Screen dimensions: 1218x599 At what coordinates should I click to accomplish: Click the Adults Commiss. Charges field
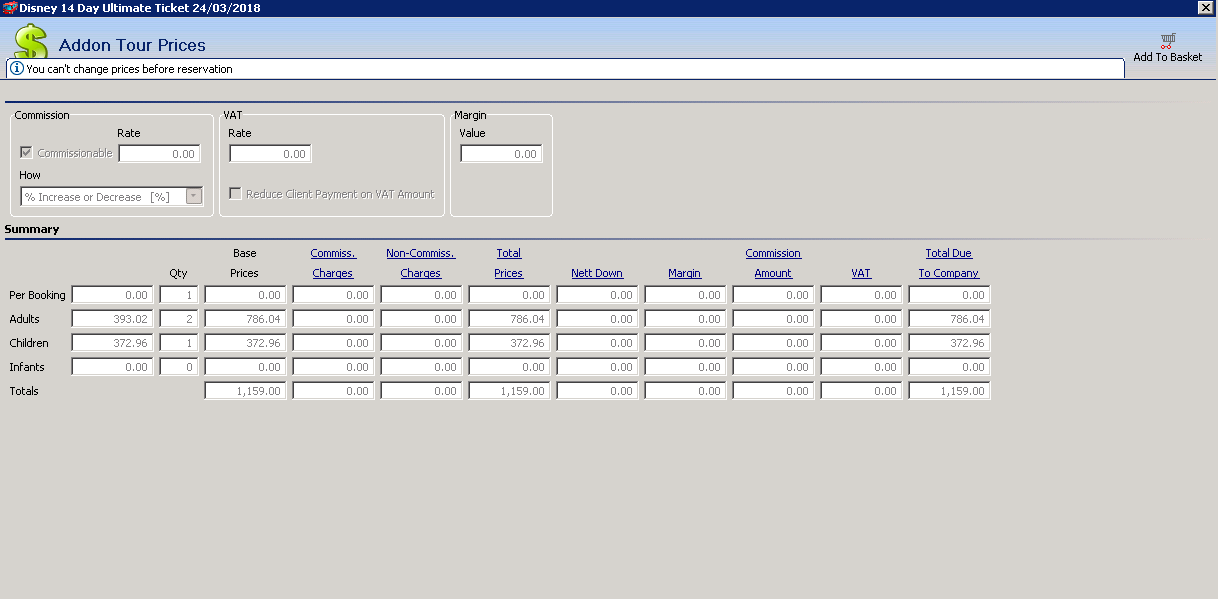click(x=333, y=319)
